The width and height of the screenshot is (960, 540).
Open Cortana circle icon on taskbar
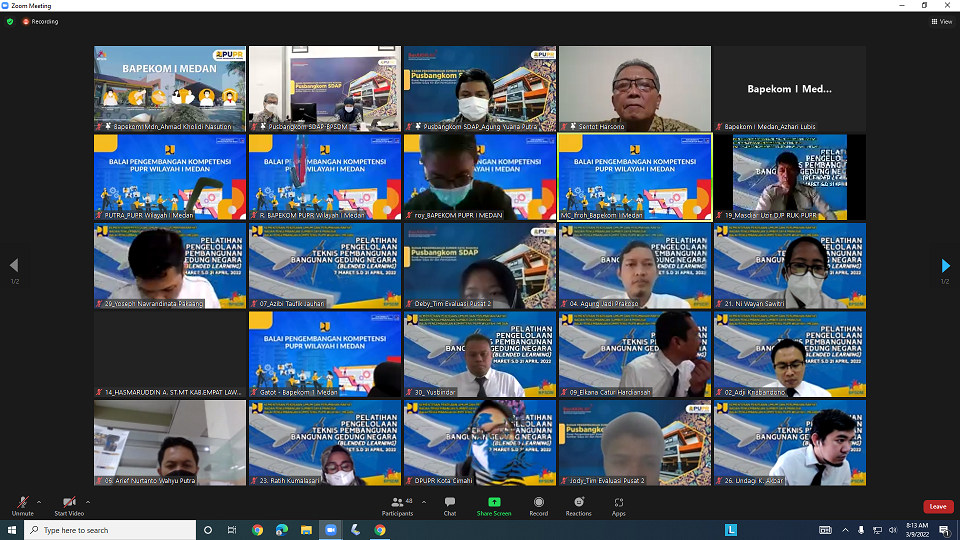tap(208, 530)
